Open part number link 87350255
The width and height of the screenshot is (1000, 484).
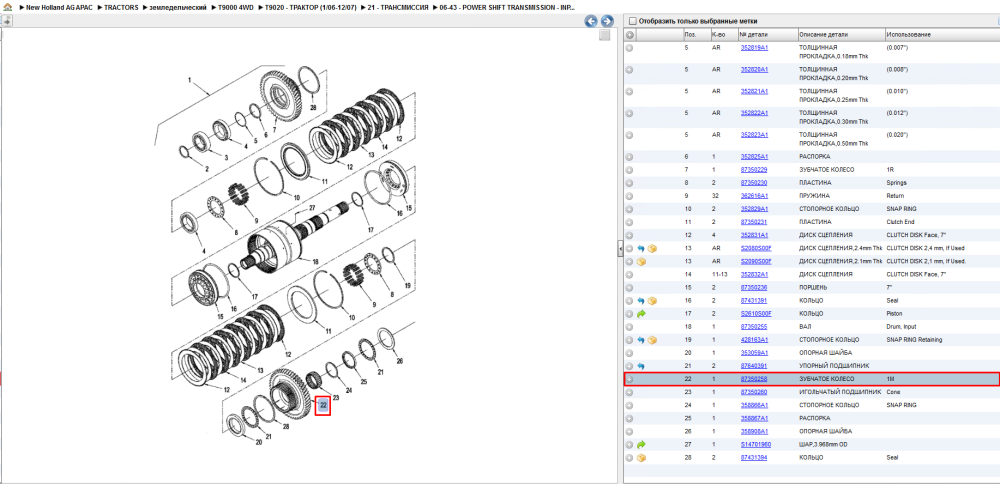click(754, 326)
